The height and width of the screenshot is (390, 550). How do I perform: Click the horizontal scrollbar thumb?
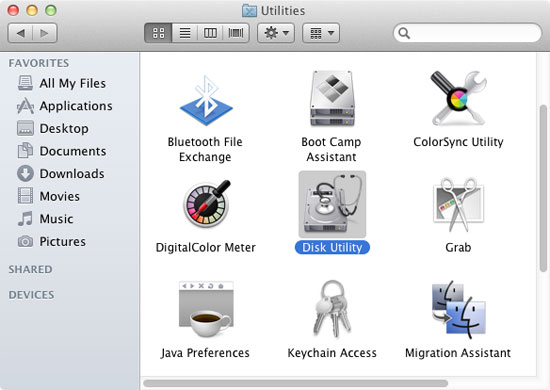point(296,383)
